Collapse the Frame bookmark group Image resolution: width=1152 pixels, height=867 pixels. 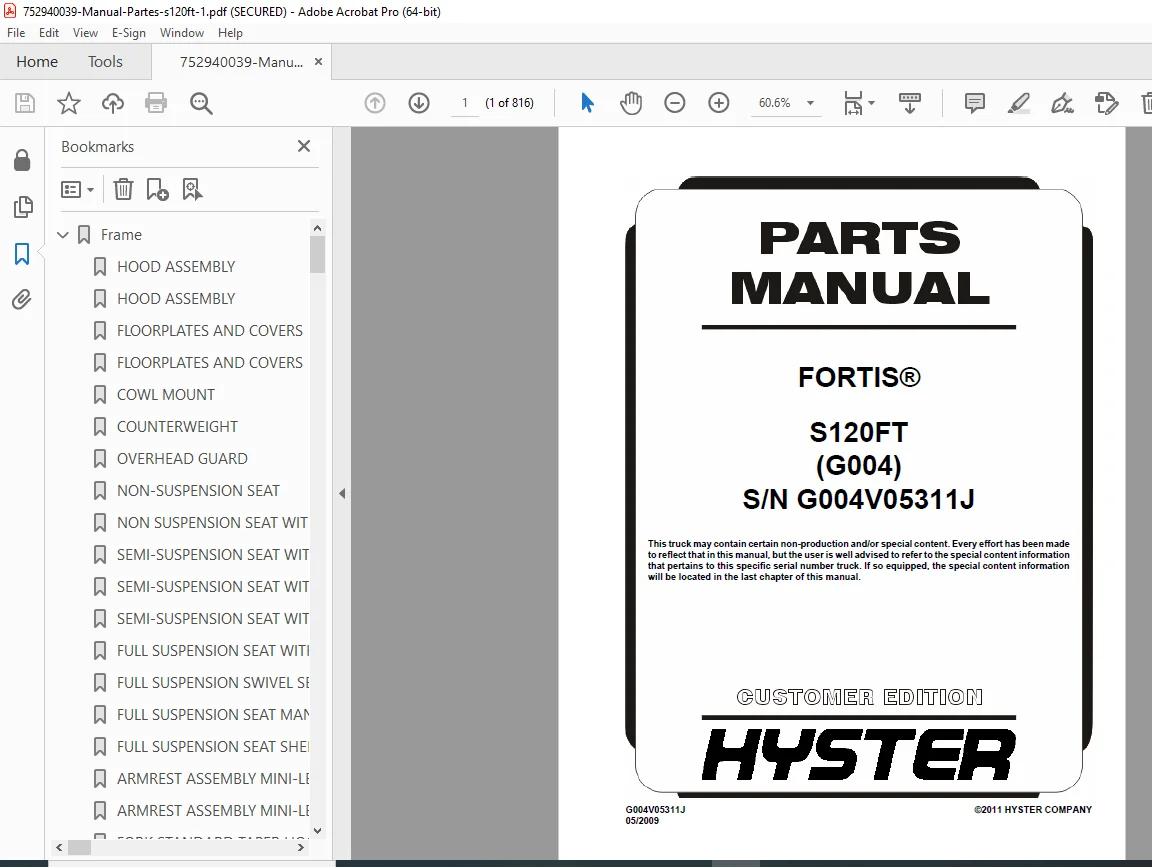pyautogui.click(x=63, y=235)
